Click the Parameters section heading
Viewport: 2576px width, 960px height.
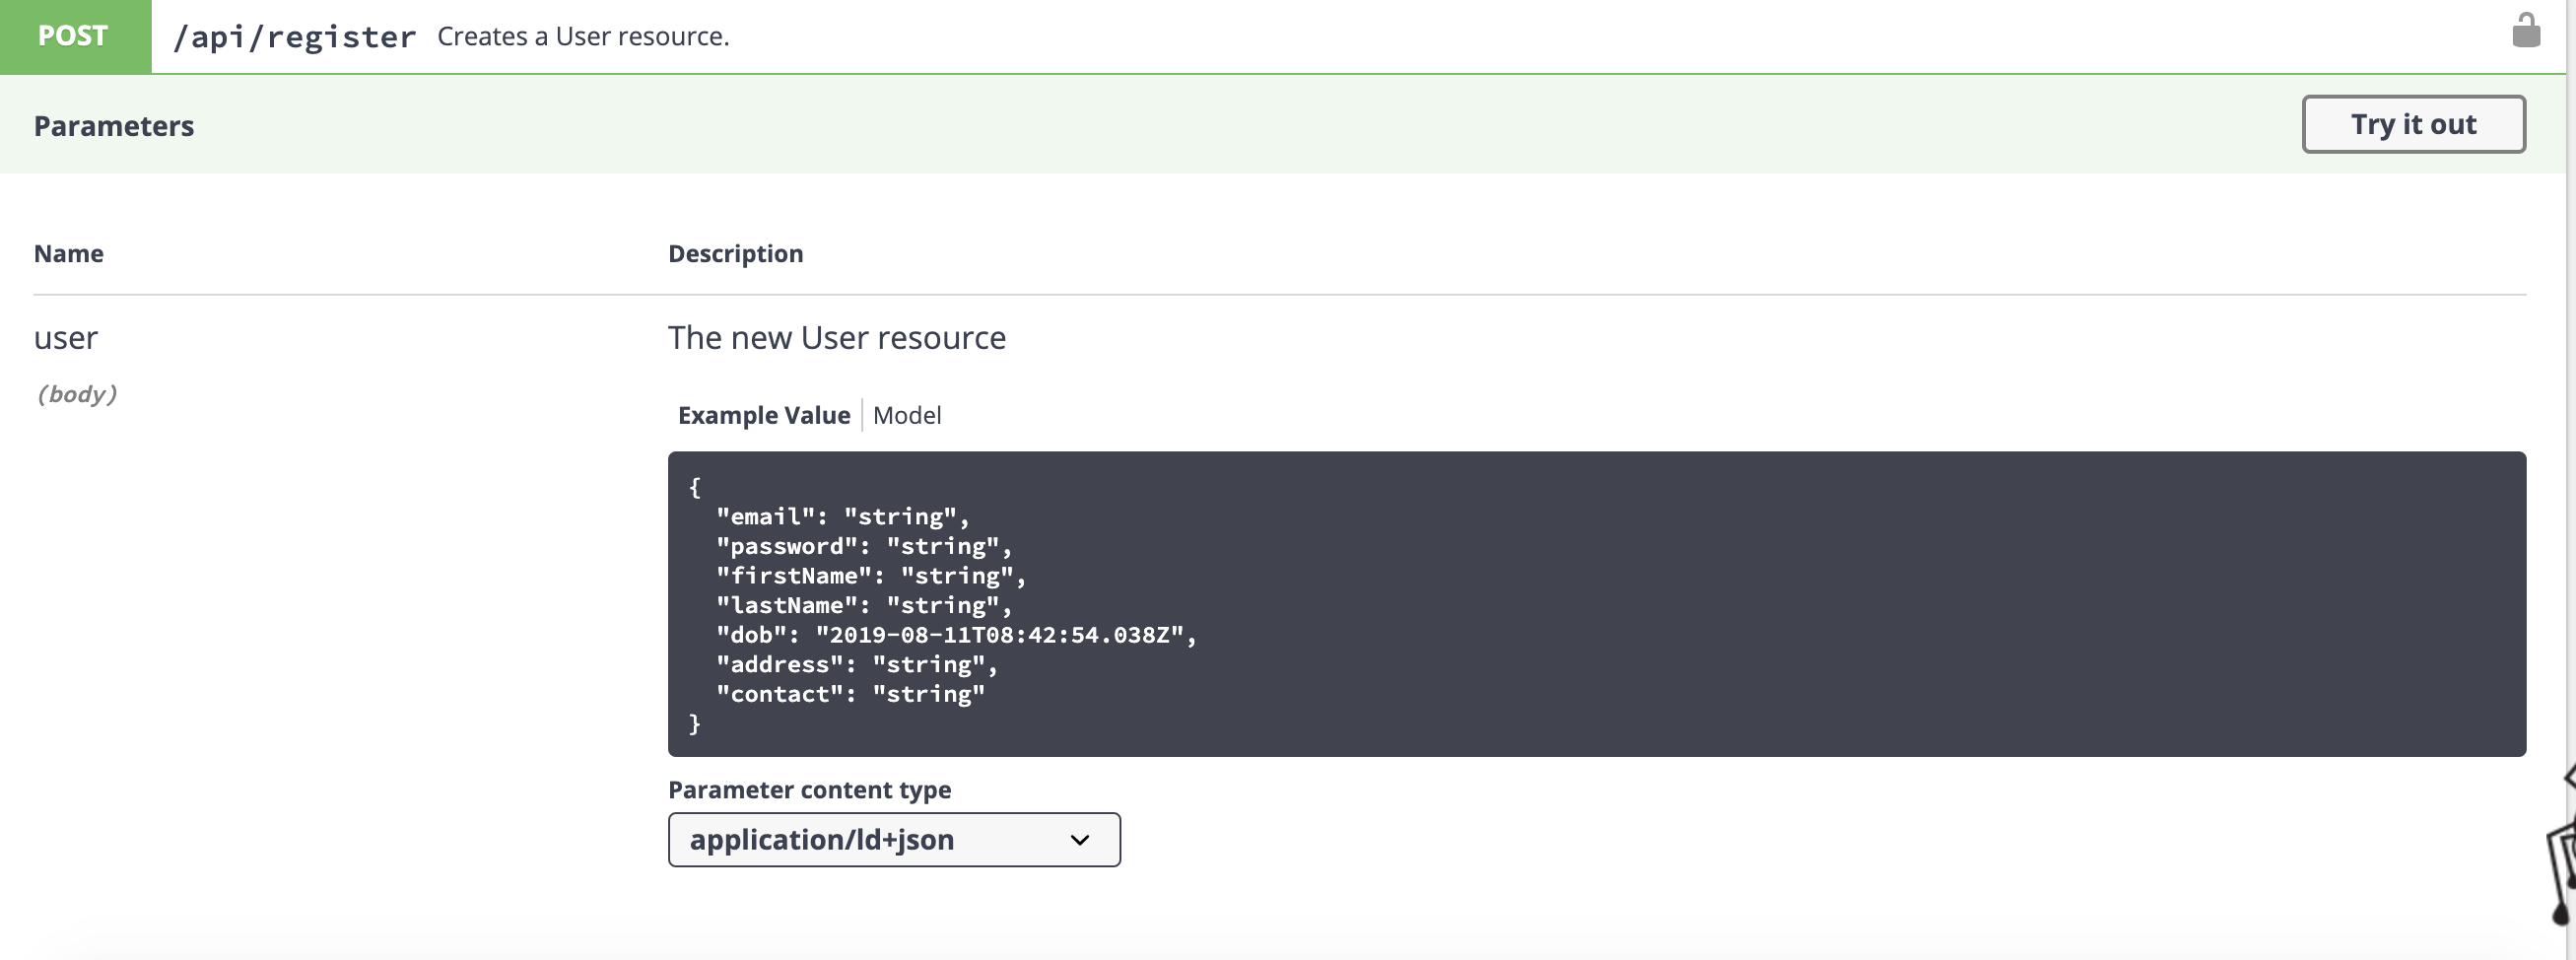click(114, 126)
